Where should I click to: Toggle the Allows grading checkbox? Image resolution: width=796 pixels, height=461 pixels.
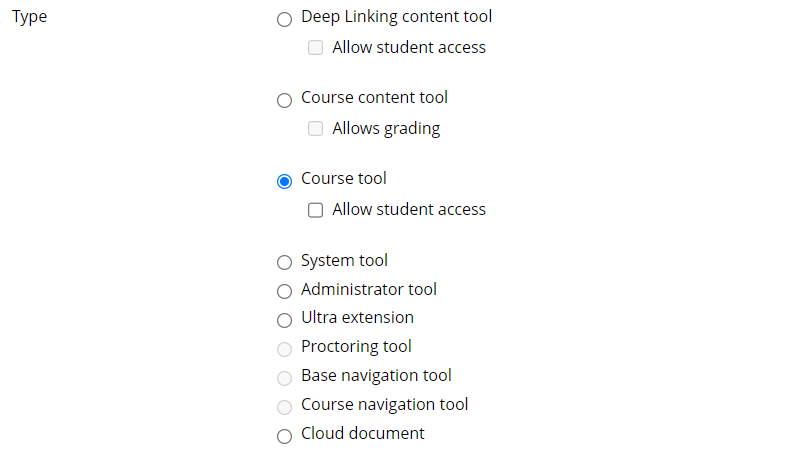[x=315, y=129]
